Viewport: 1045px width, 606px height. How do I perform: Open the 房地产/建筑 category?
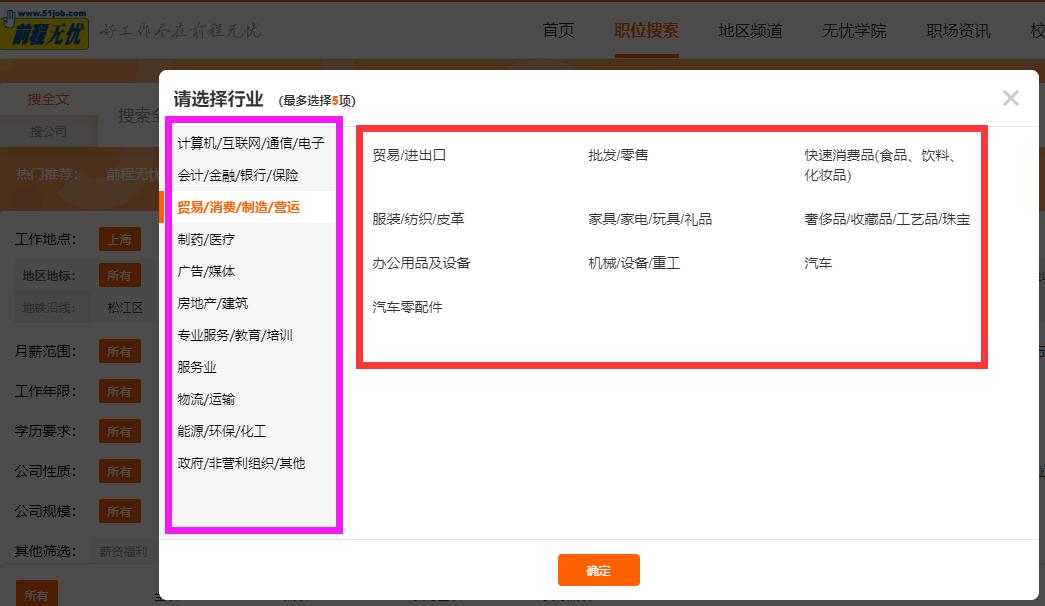tap(213, 303)
